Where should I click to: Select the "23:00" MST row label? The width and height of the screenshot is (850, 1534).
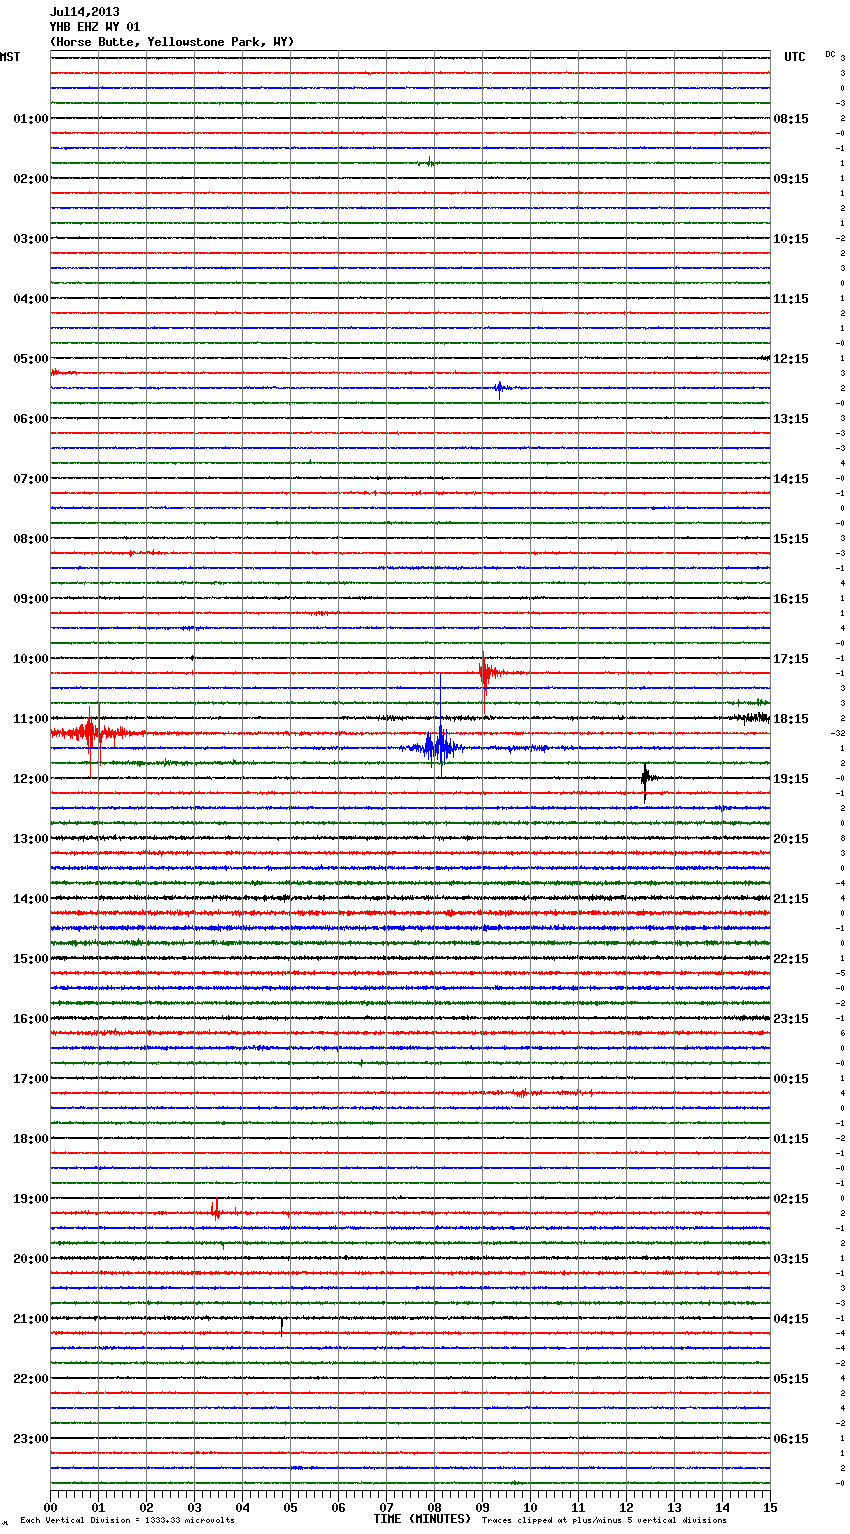click(30, 1439)
